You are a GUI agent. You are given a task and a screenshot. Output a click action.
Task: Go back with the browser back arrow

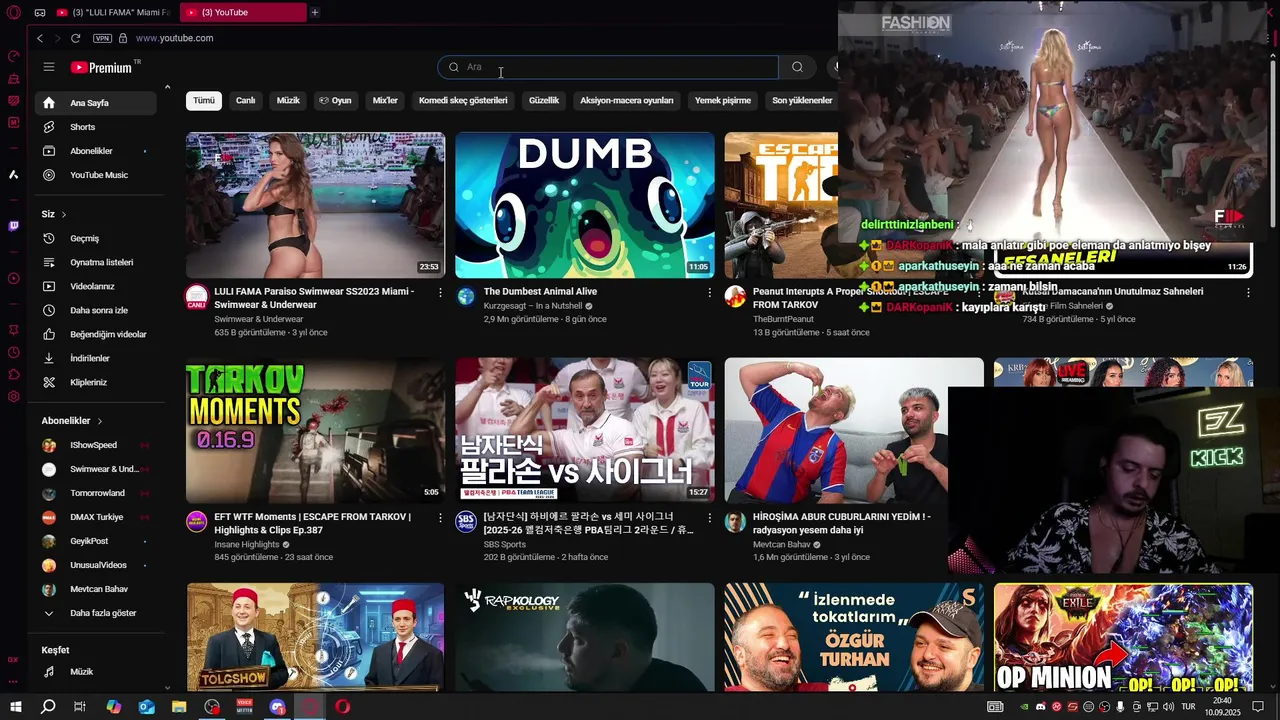pyautogui.click(x=40, y=38)
